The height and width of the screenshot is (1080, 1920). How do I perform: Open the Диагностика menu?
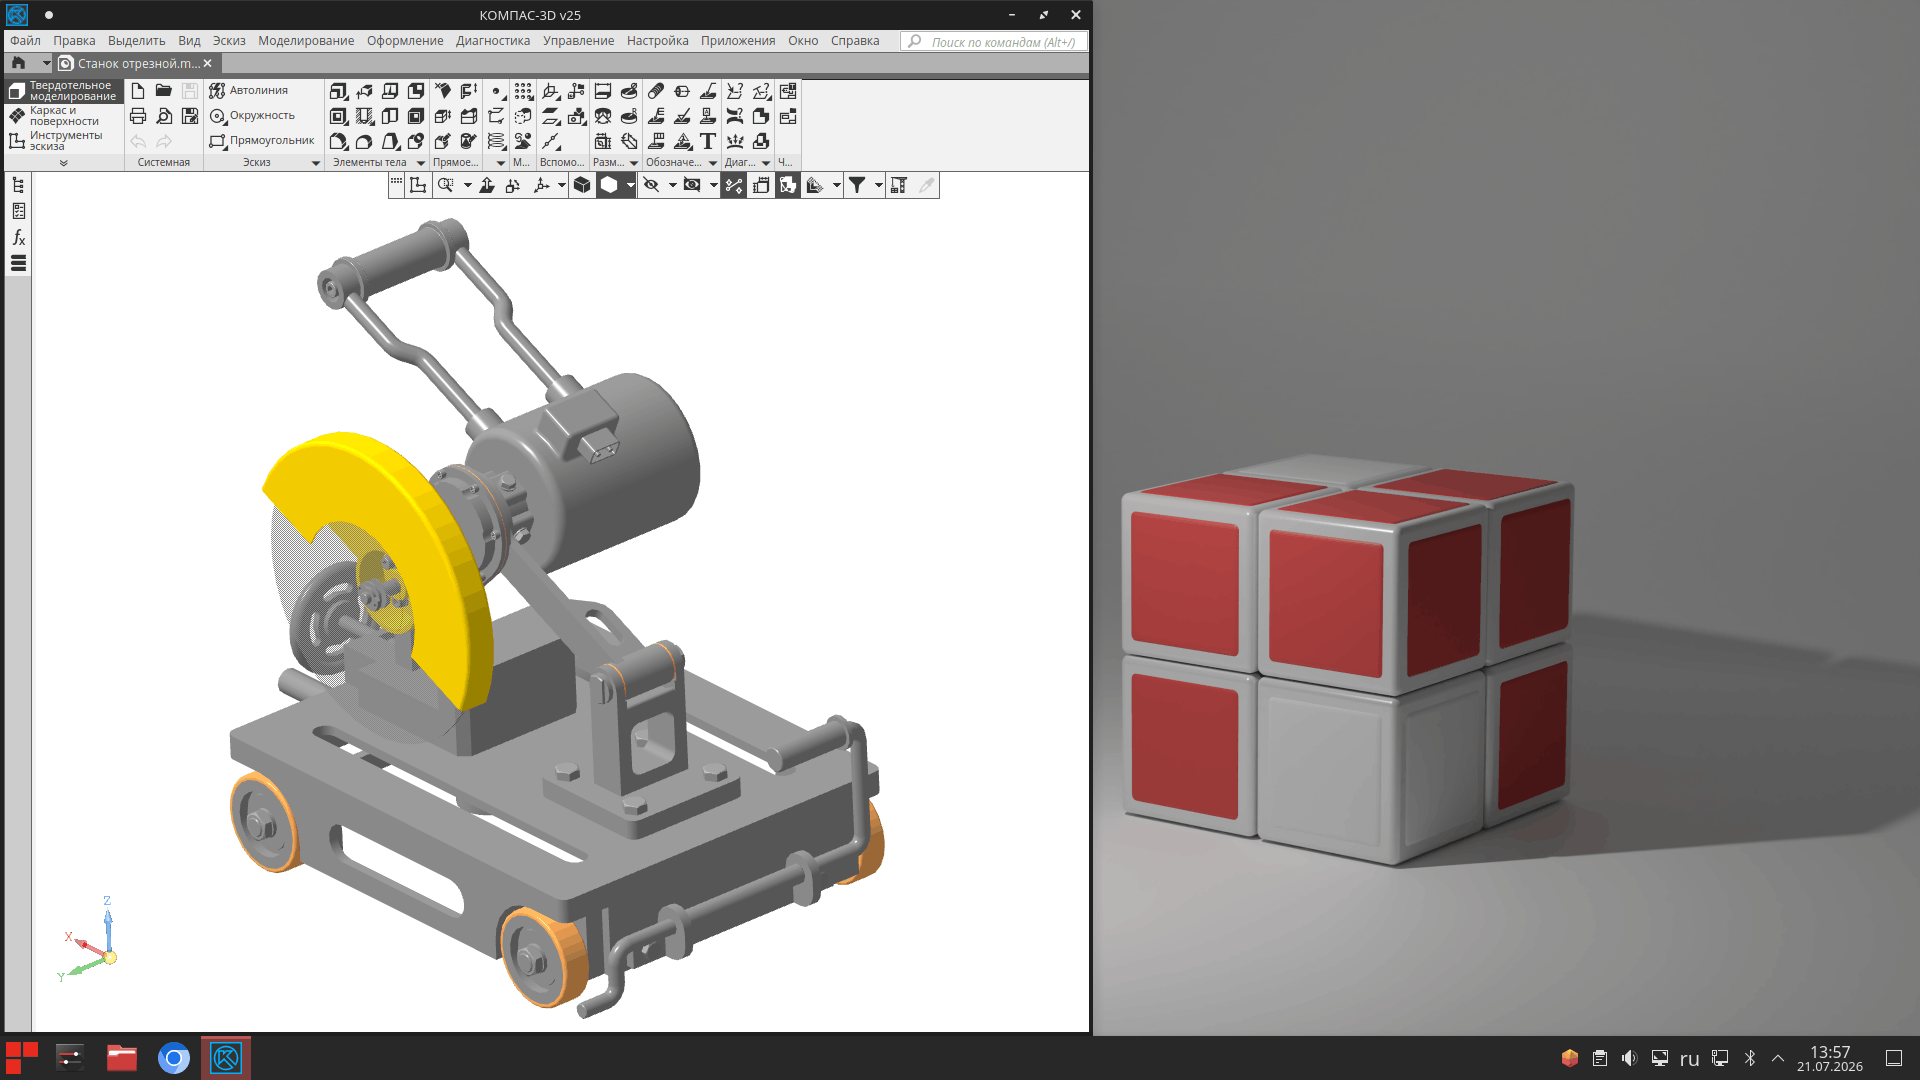coord(493,41)
